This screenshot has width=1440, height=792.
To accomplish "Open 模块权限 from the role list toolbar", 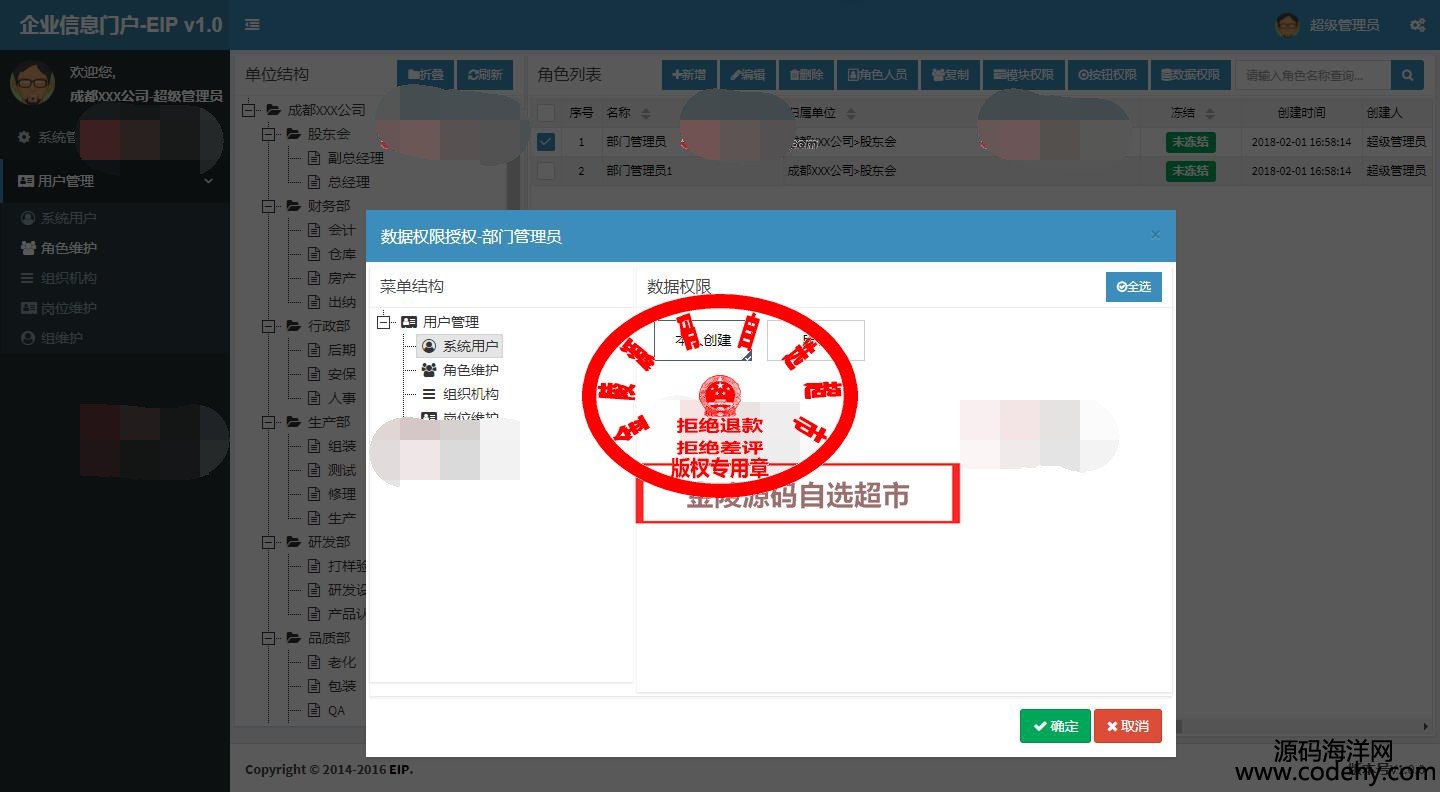I will click(x=1024, y=75).
